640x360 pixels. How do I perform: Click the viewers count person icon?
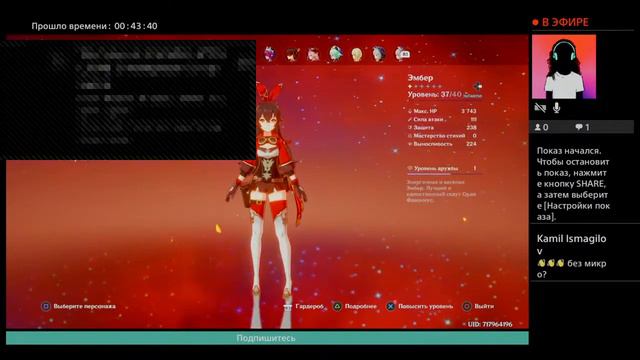538,127
